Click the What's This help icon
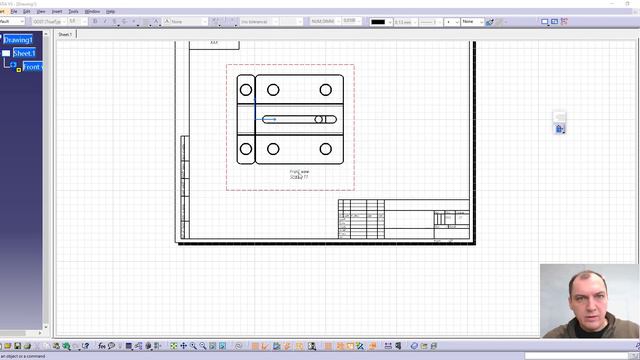640x360 pixels. (86, 346)
